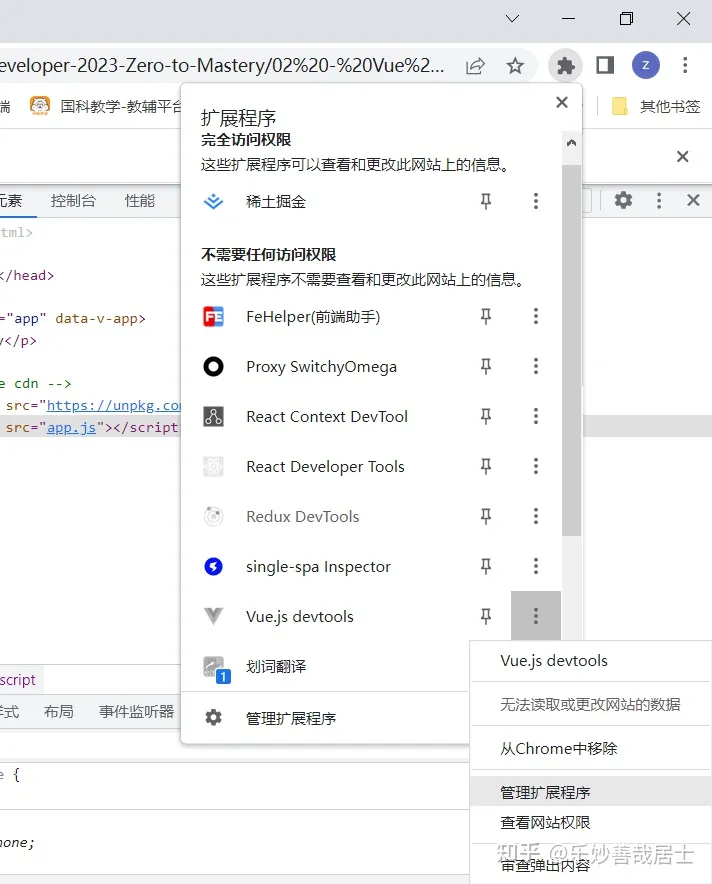The image size is (712, 884).
Task: Click the share page icon in address bar
Action: tap(475, 65)
